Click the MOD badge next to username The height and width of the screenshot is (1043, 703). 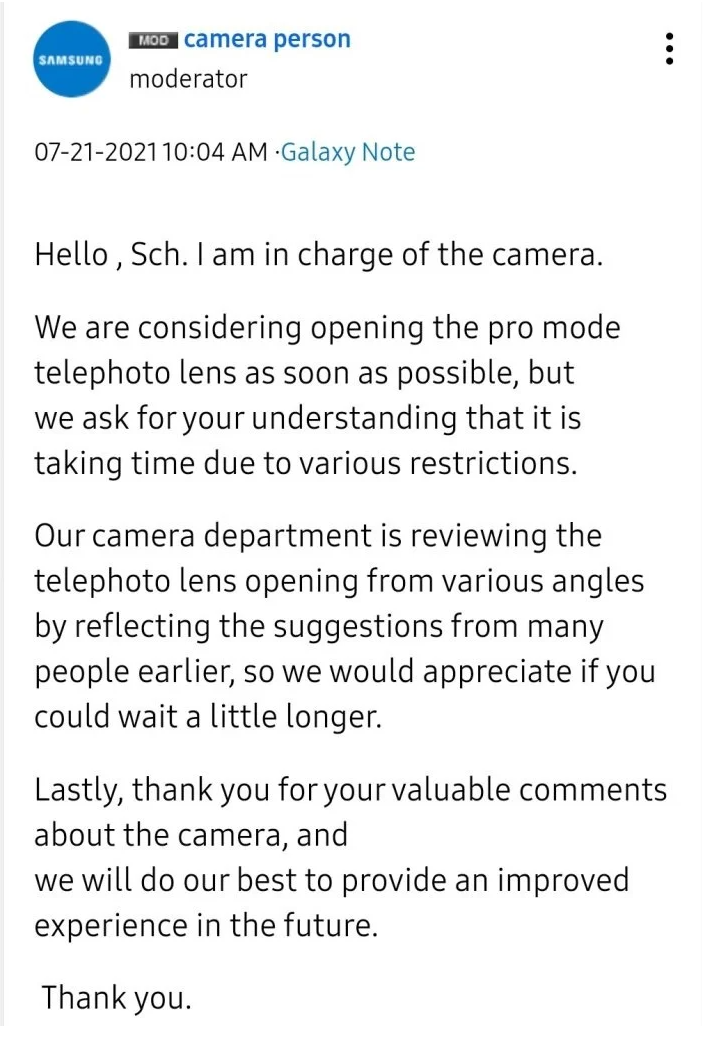[153, 40]
